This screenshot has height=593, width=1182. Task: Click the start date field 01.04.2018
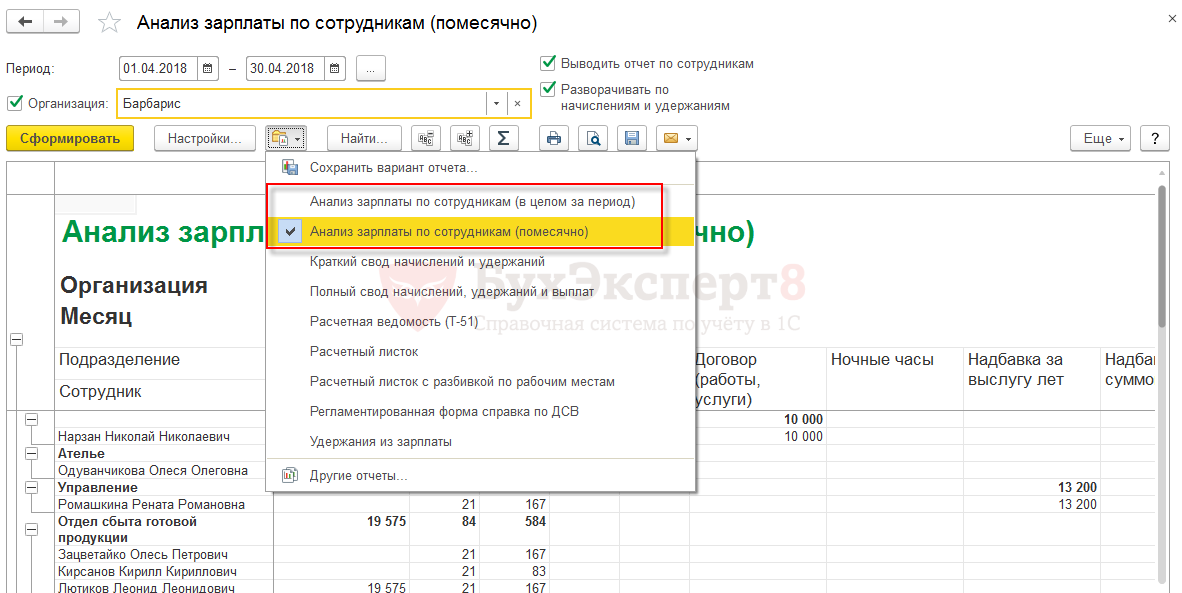(158, 68)
